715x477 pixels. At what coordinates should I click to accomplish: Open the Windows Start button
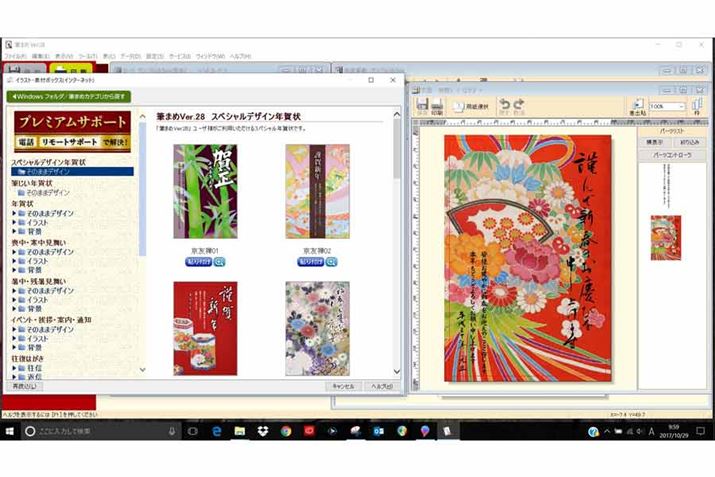point(10,431)
